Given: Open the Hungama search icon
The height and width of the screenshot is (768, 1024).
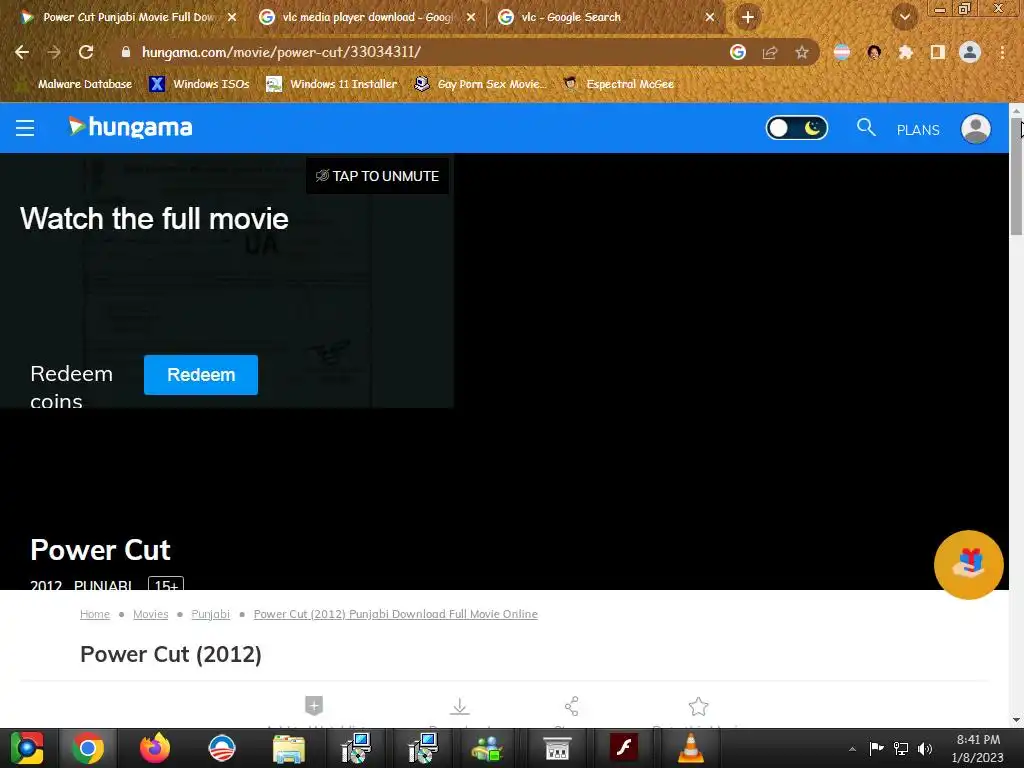Looking at the screenshot, I should [x=866, y=127].
